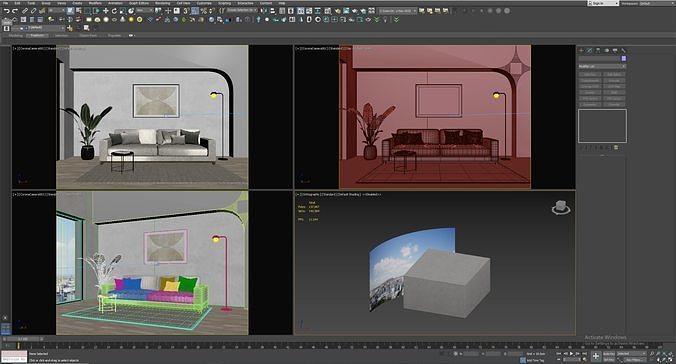Expand the Modifier List dropdown

tap(602, 66)
